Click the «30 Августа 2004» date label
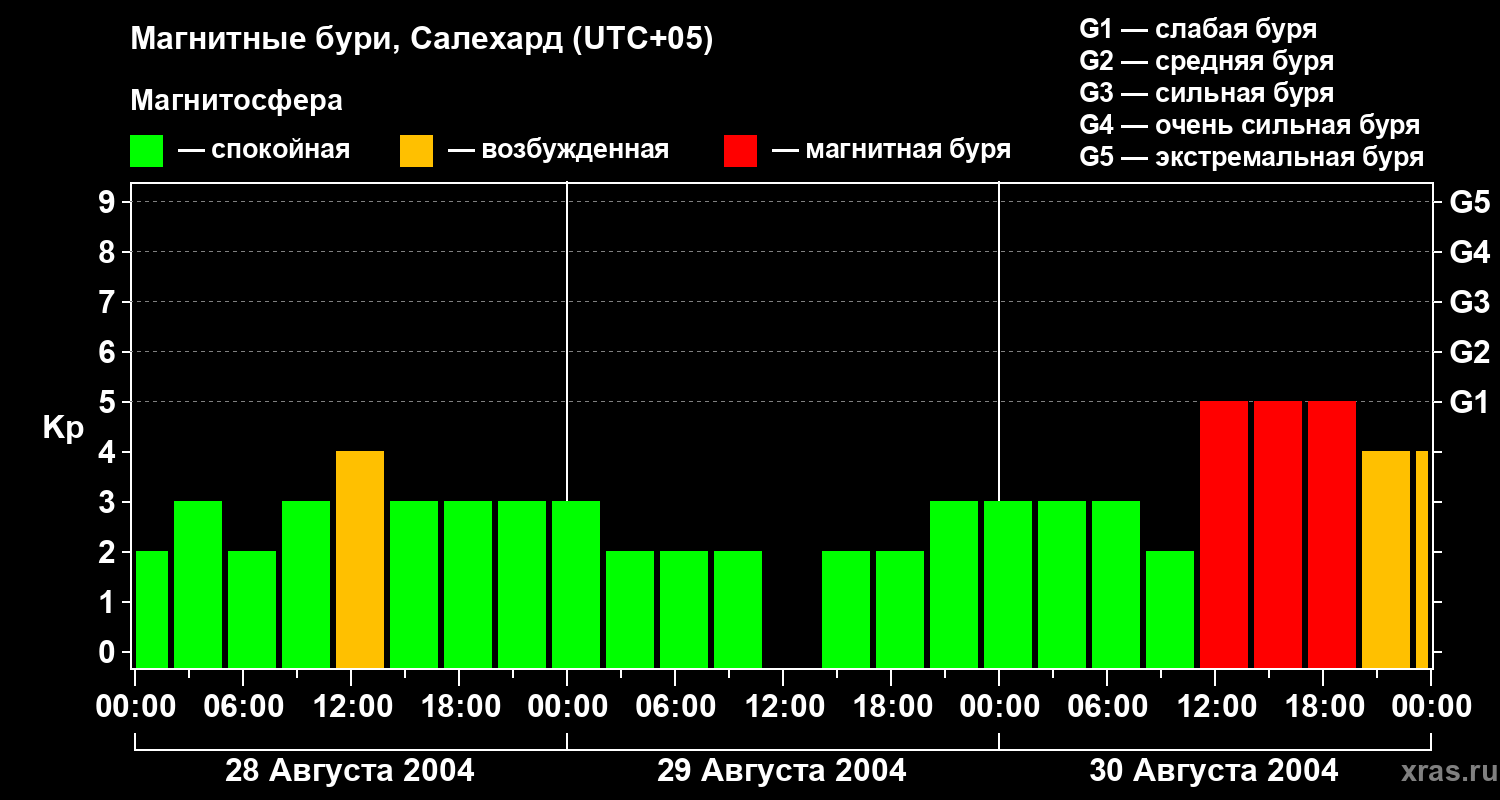Viewport: 1500px width, 800px height. pos(1214,771)
